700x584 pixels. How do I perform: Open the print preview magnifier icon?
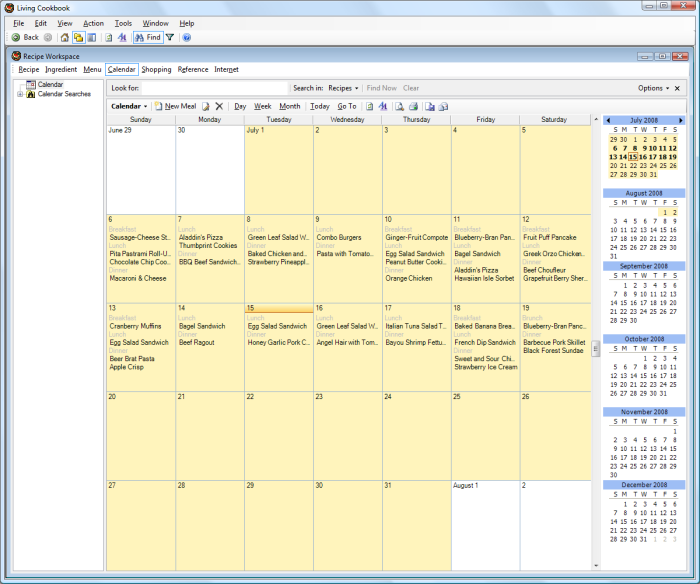pyautogui.click(x=400, y=106)
